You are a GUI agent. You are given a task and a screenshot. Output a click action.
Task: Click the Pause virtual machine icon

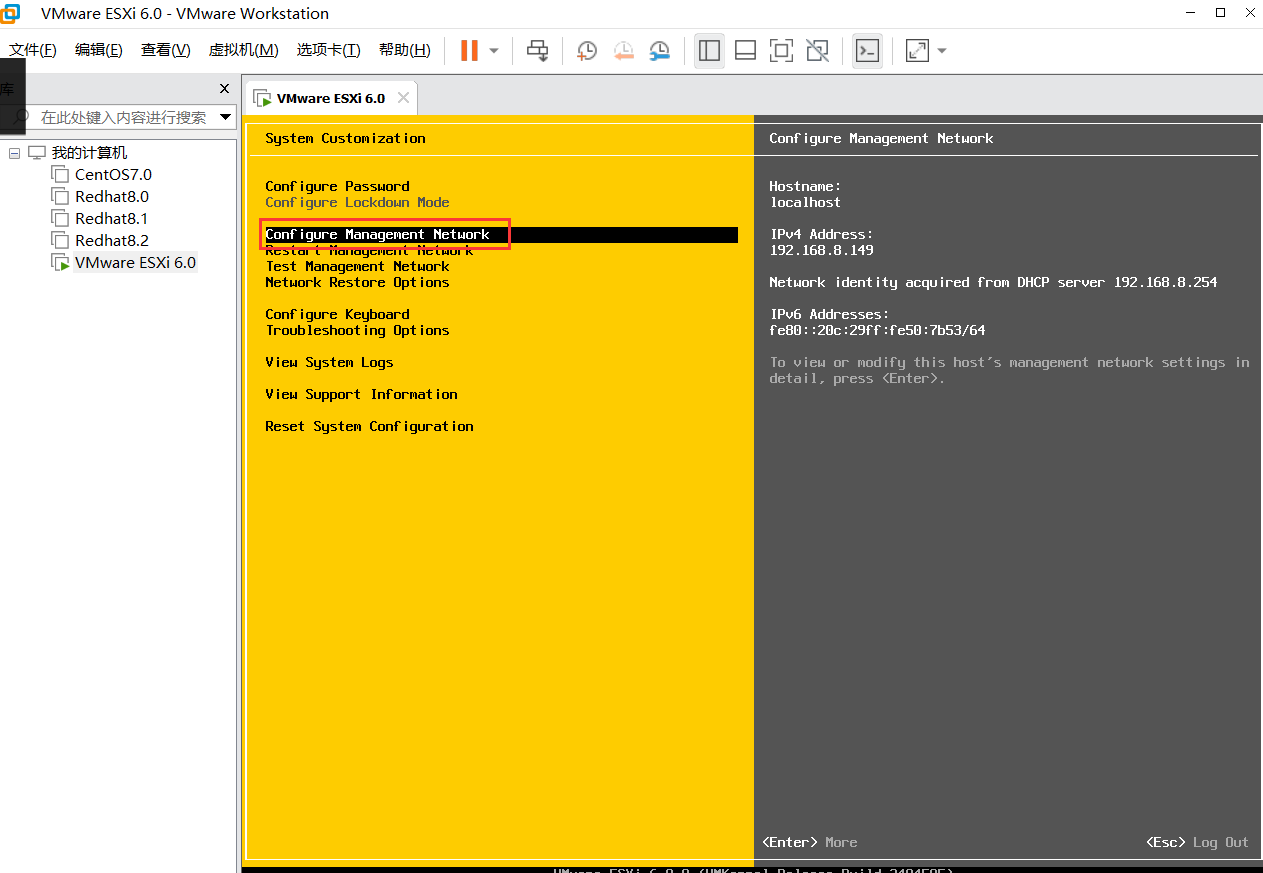[x=469, y=50]
